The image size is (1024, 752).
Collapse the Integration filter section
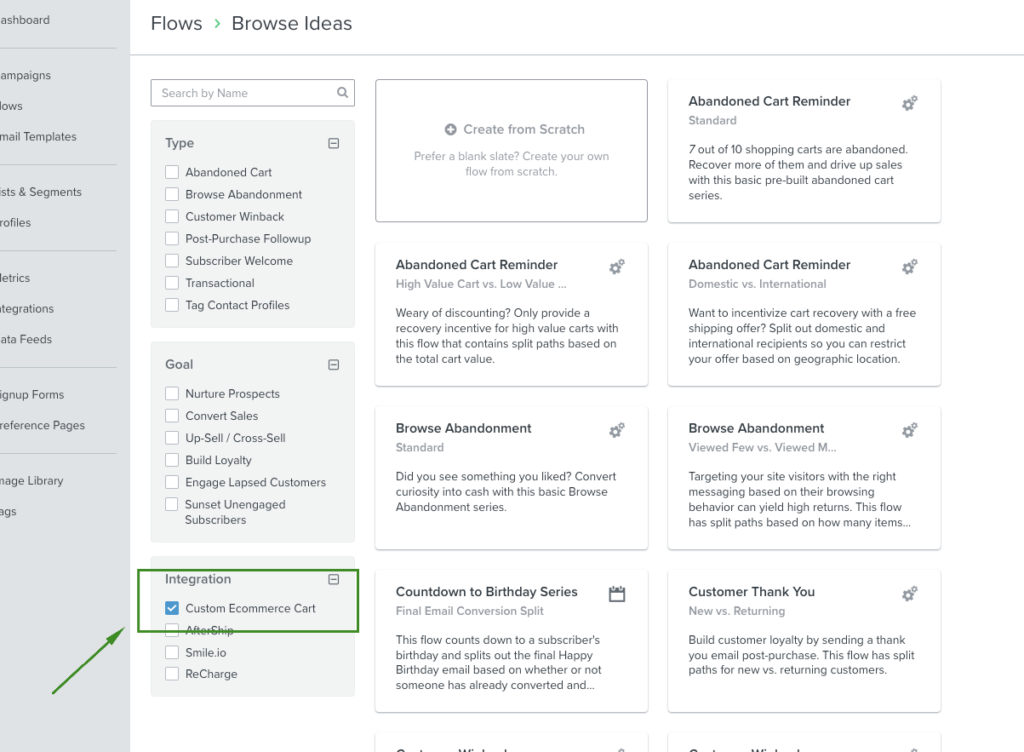[x=333, y=579]
